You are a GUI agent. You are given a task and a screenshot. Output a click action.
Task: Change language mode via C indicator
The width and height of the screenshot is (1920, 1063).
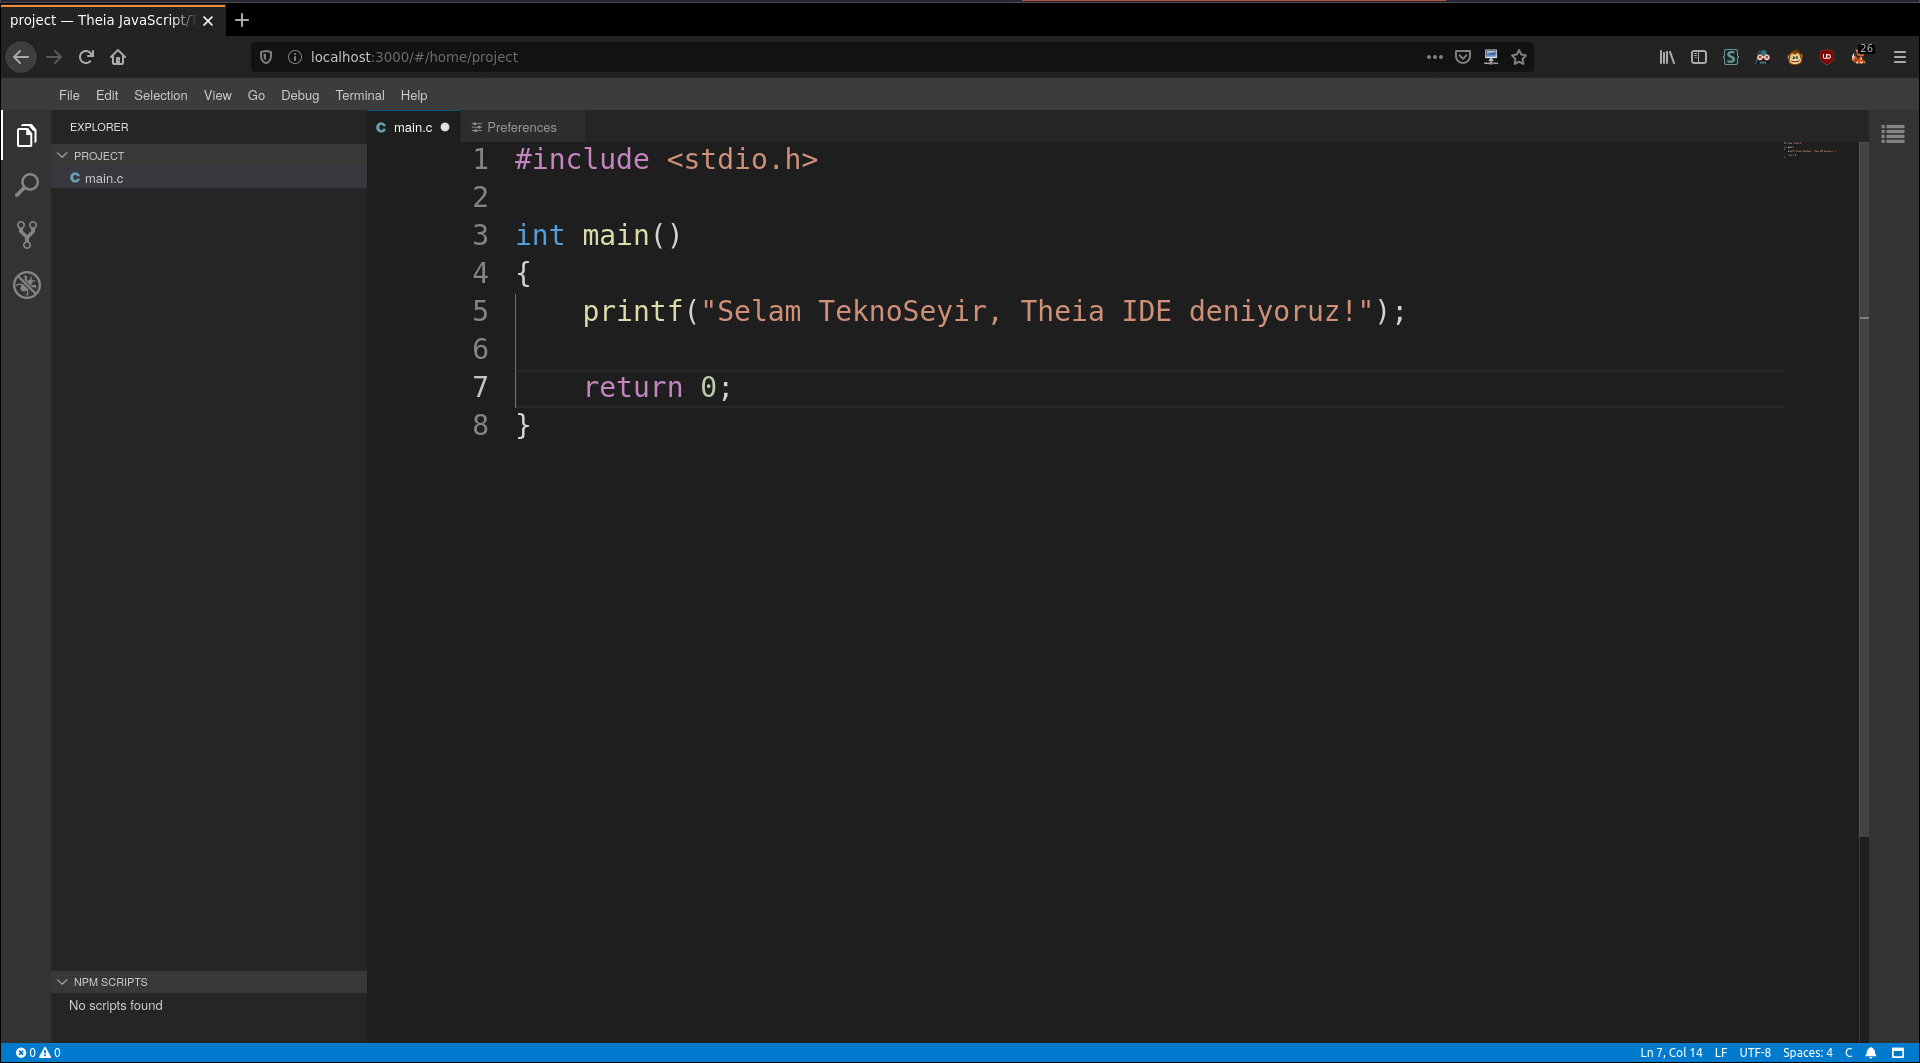click(x=1849, y=1053)
